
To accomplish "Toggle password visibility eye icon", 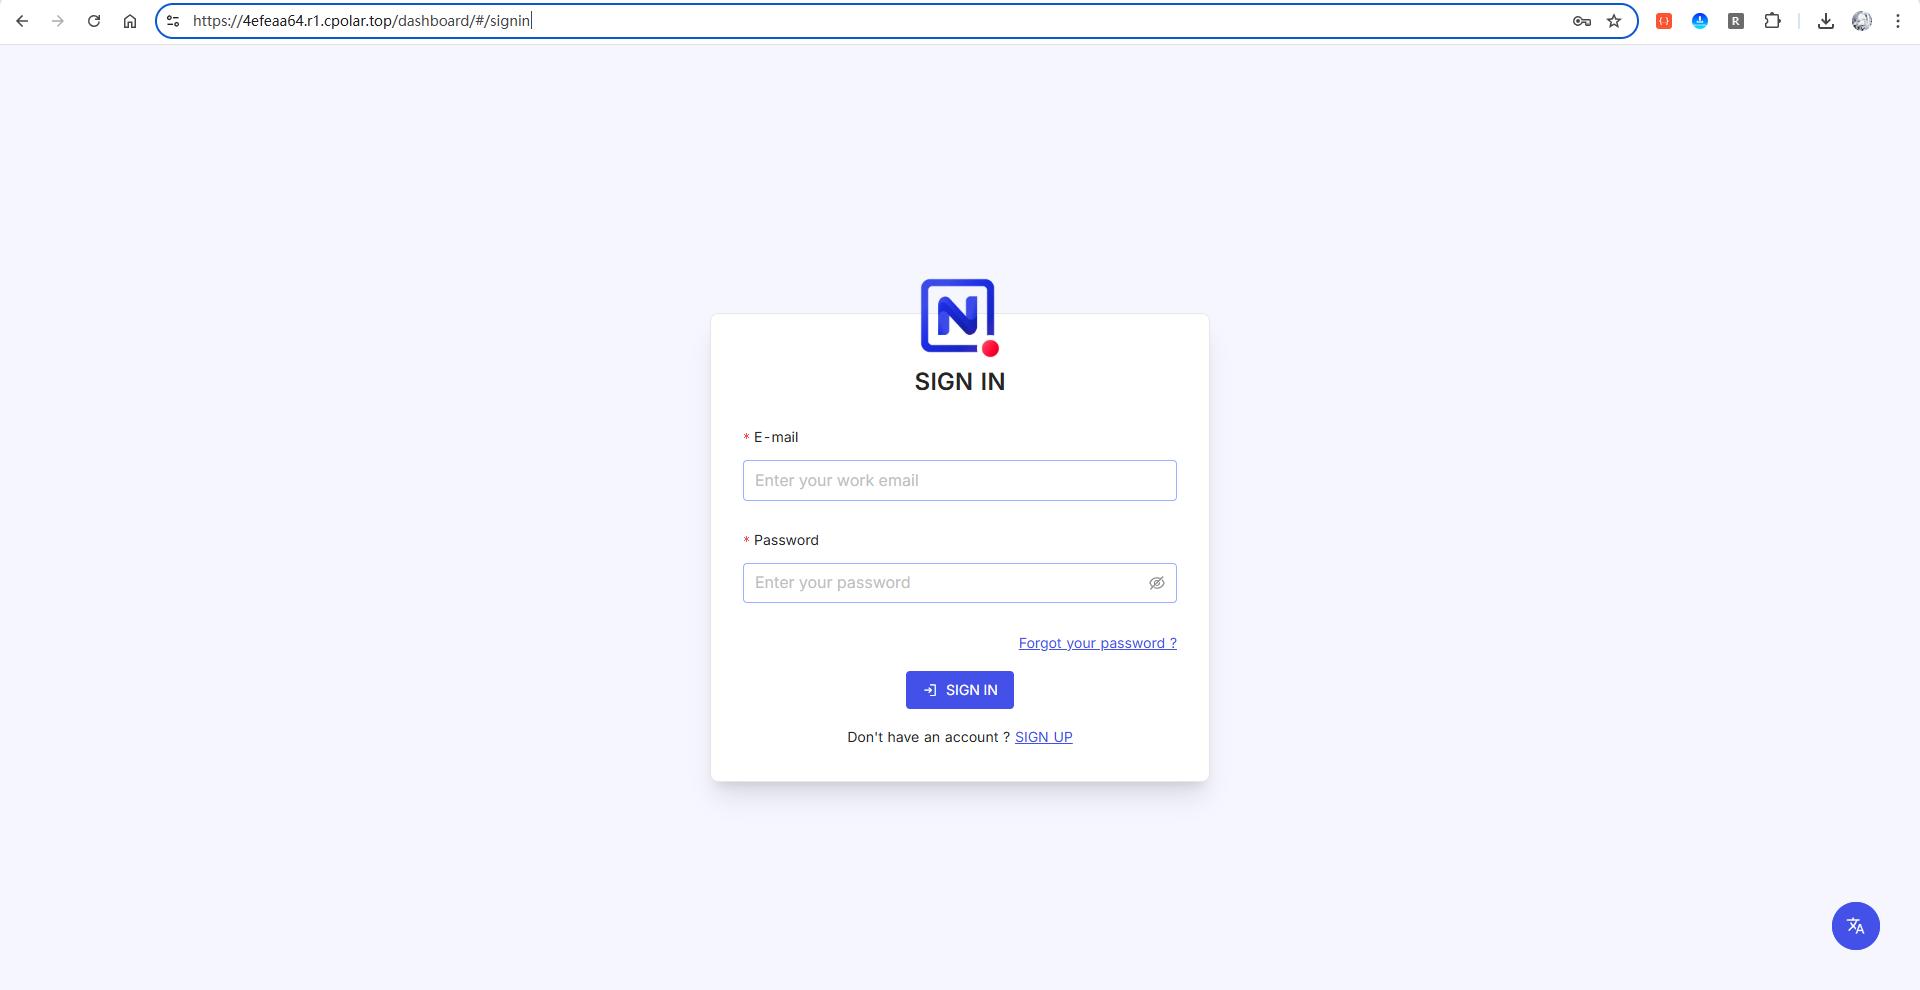I will [1156, 583].
